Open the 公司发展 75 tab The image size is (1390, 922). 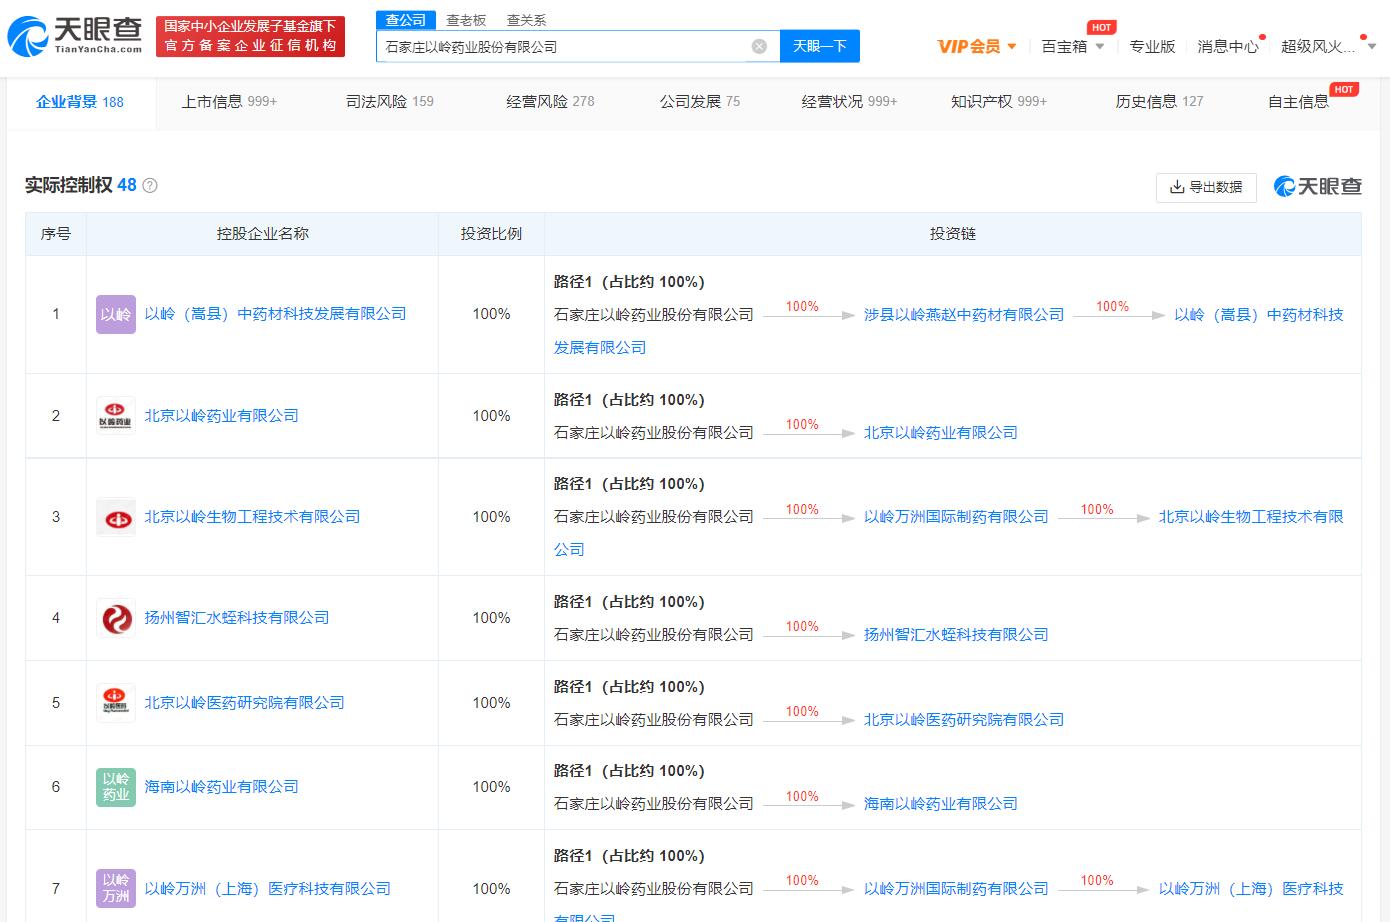click(x=699, y=102)
